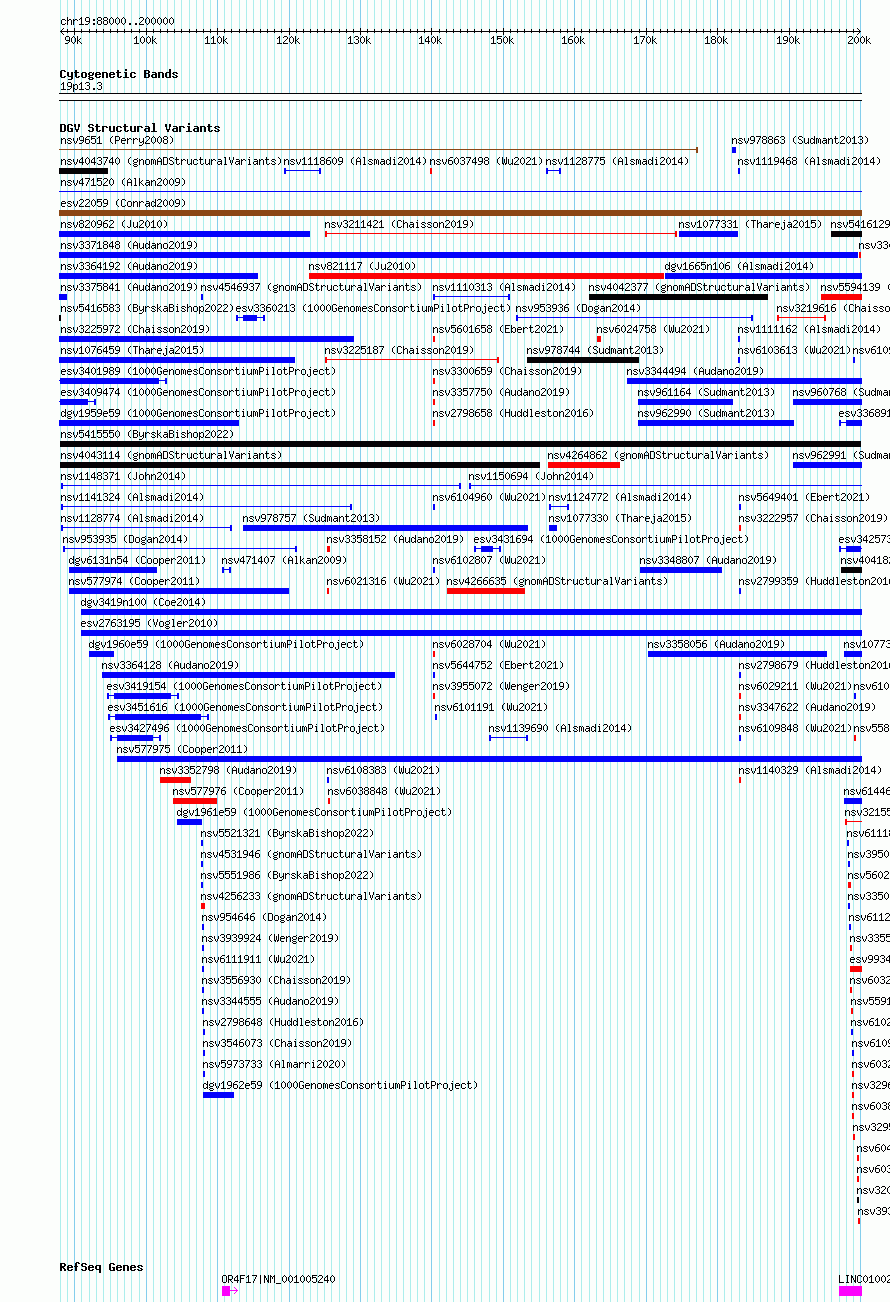Click the chr19:88000..200000 region label
890x1302 pixels.
(x=117, y=21)
